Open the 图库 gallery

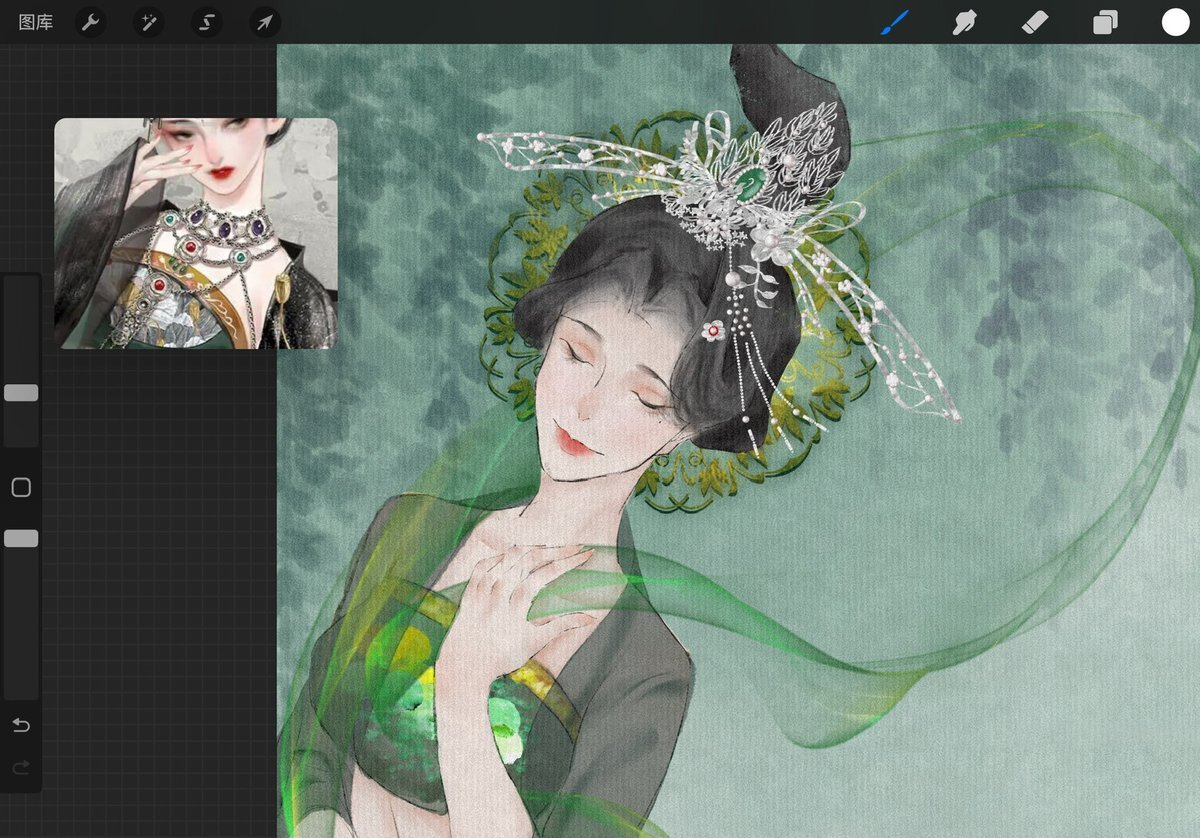(36, 22)
